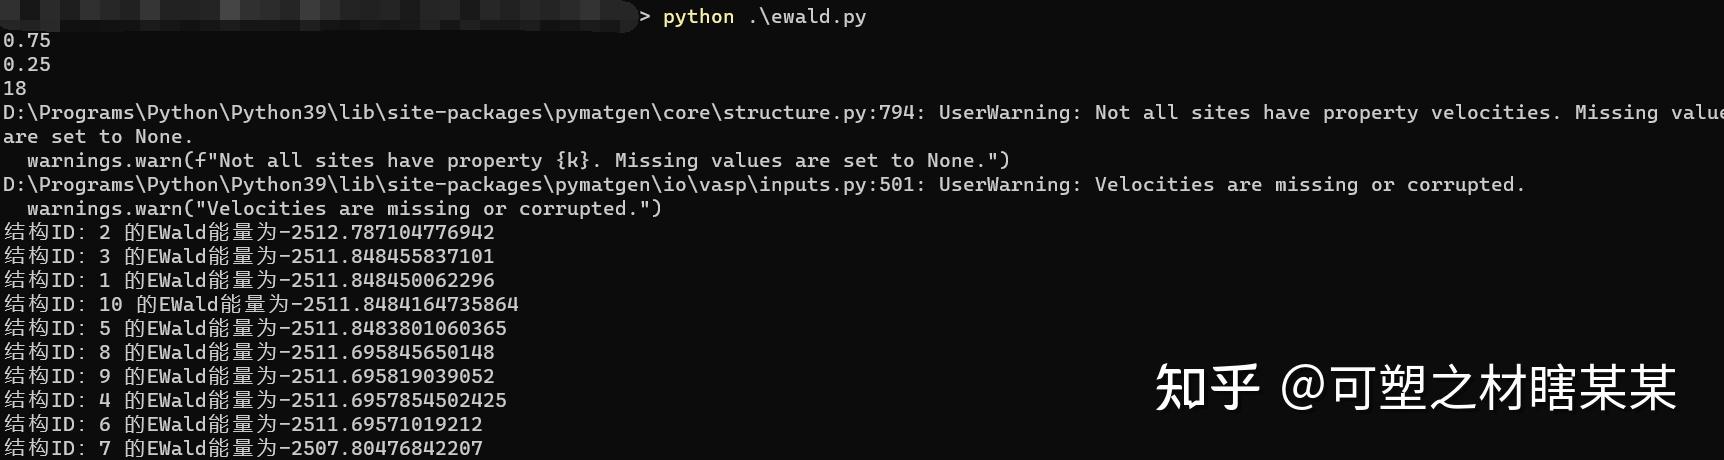
Task: Click the structure ID 4 Ewald energy line
Action: 255,400
